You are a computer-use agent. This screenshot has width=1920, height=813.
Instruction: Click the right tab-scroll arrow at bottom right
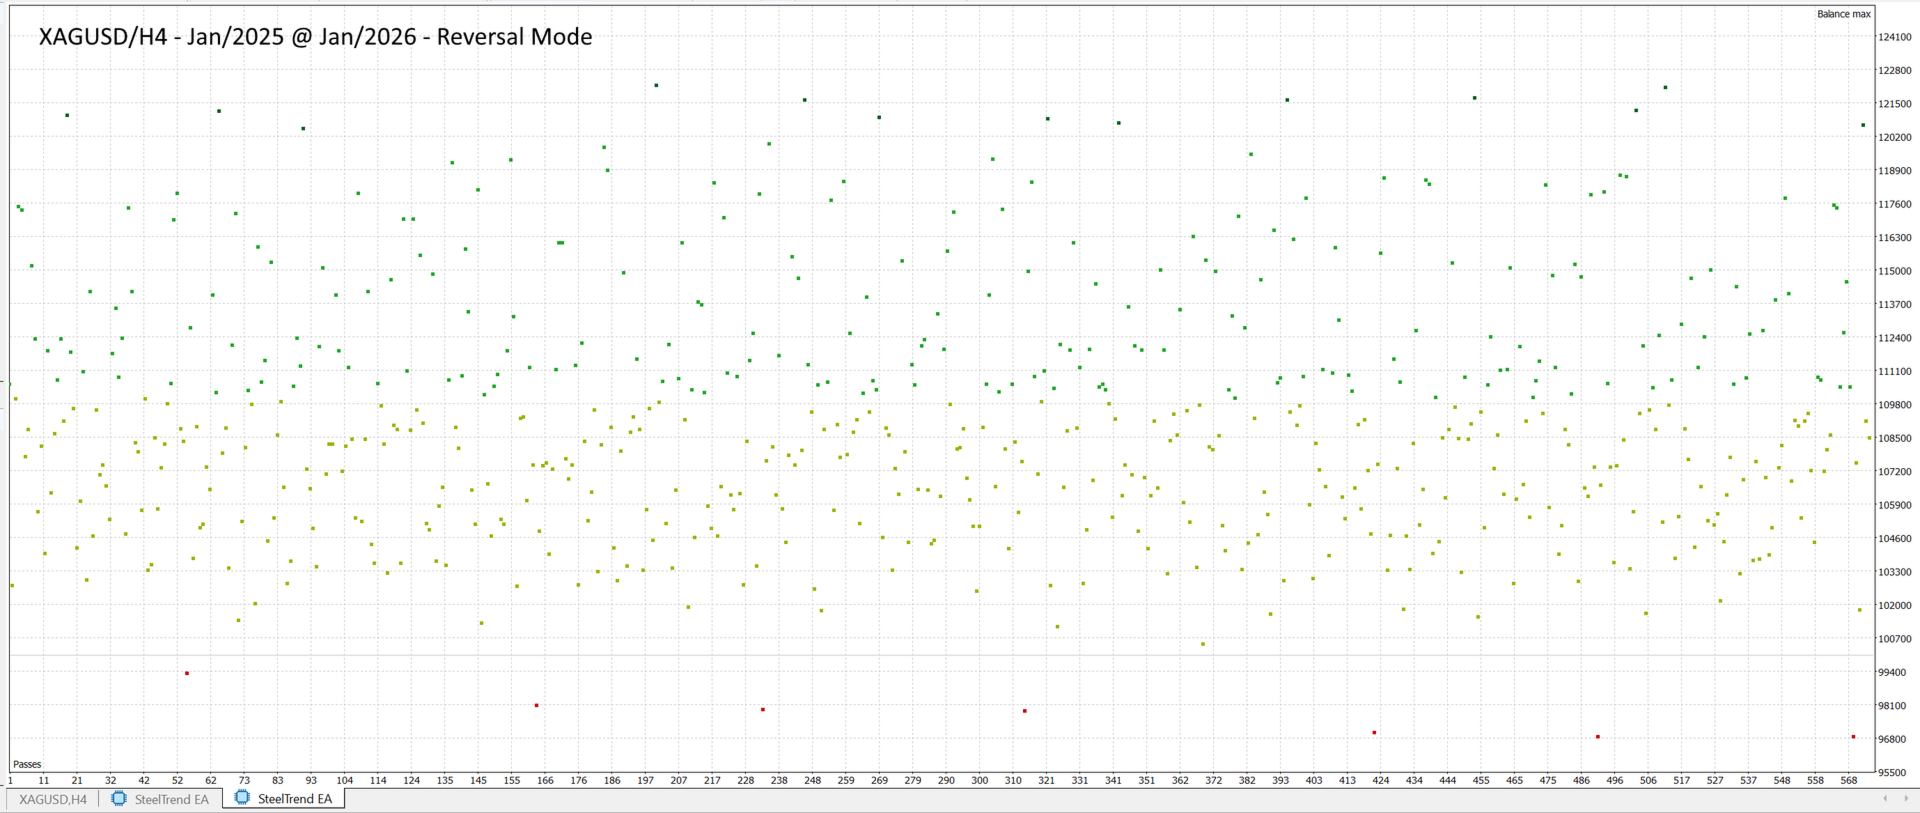coord(1908,798)
